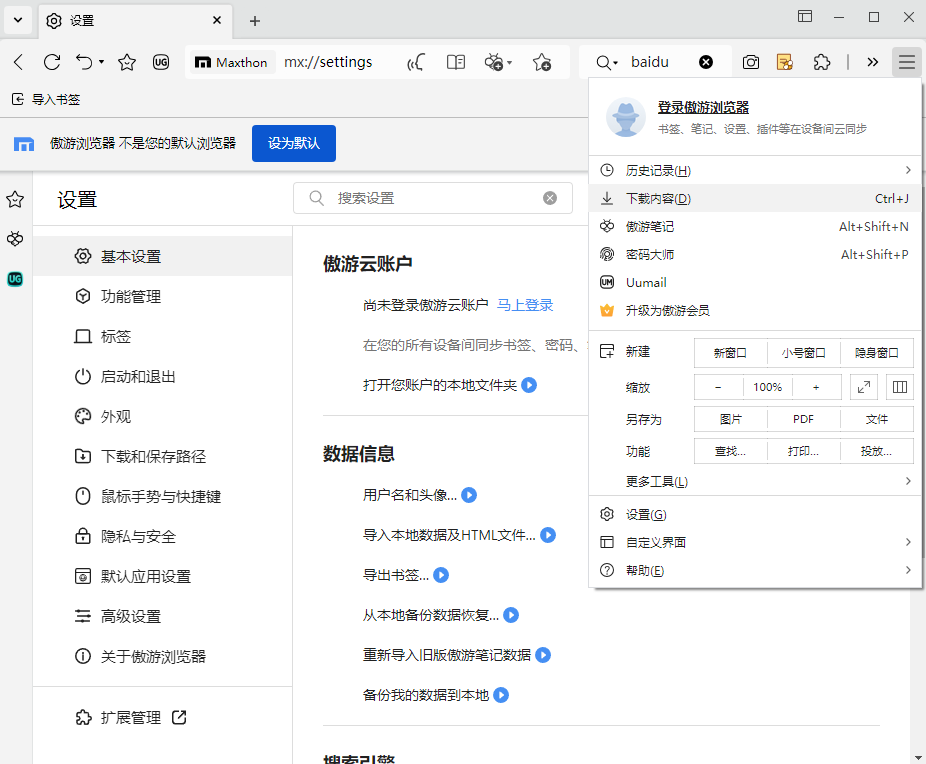Open the extensions puzzle icon
This screenshot has width=926, height=764.
(822, 62)
